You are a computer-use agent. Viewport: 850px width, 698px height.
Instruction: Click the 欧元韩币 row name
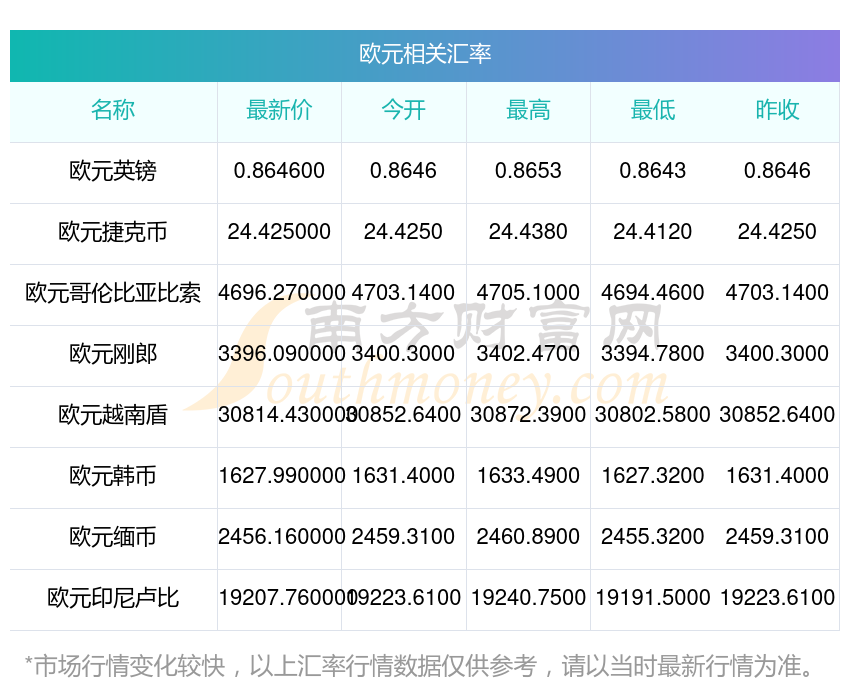click(113, 476)
